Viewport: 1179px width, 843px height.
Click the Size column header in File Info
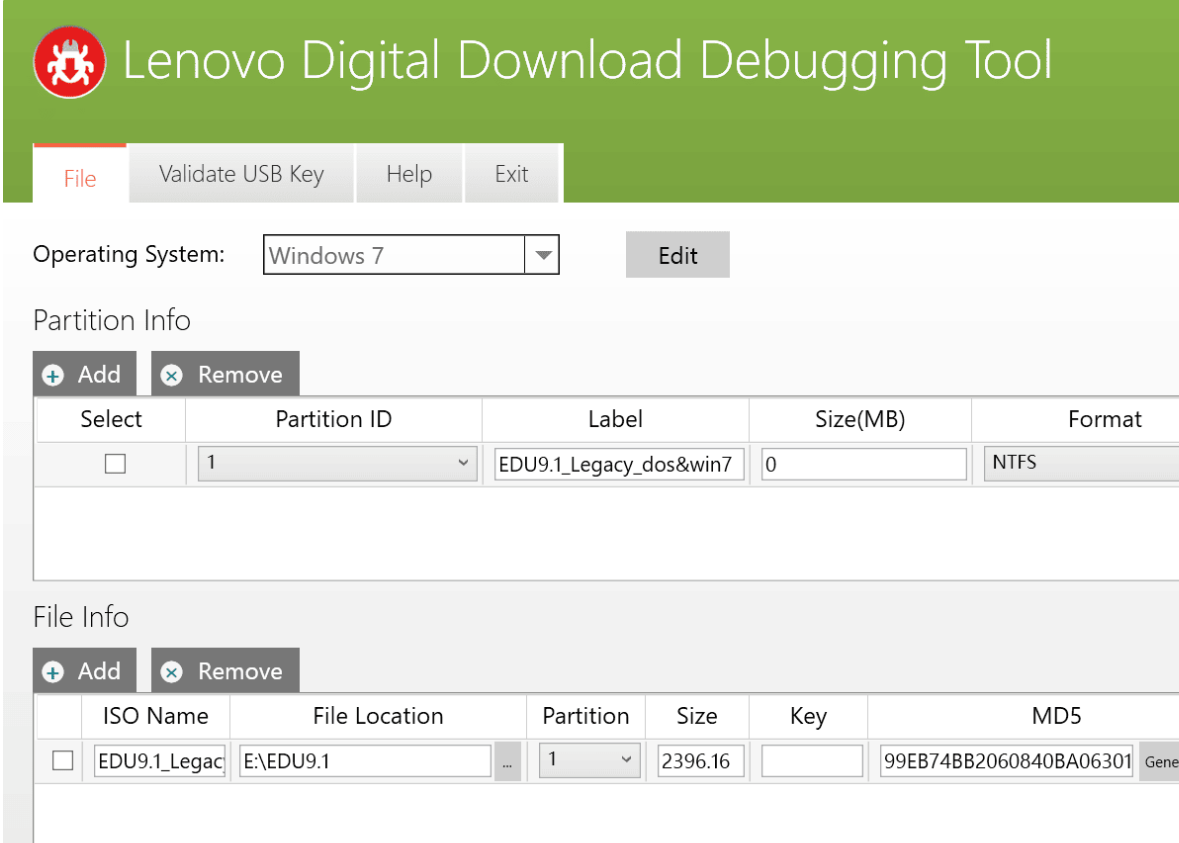[x=697, y=716]
